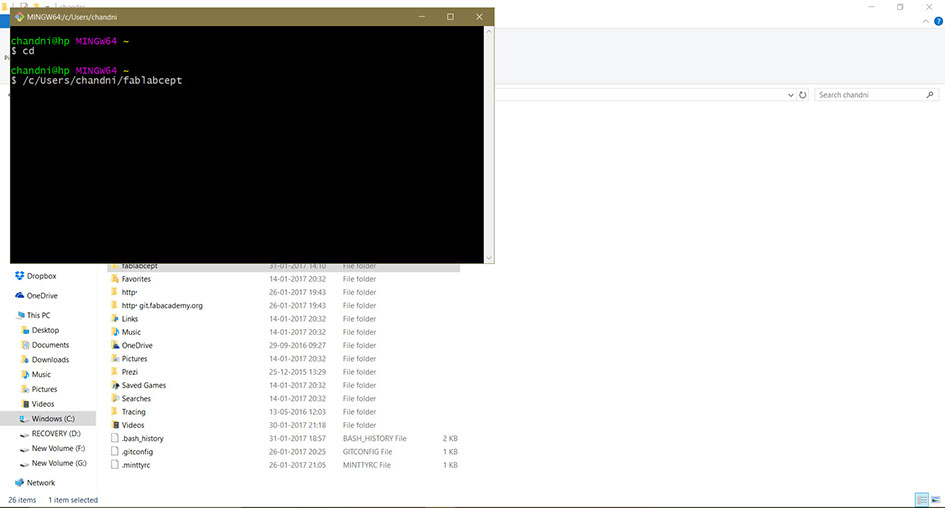This screenshot has width=945, height=508.
Task: Click the Saved Games folder icon
Action: pos(115,385)
